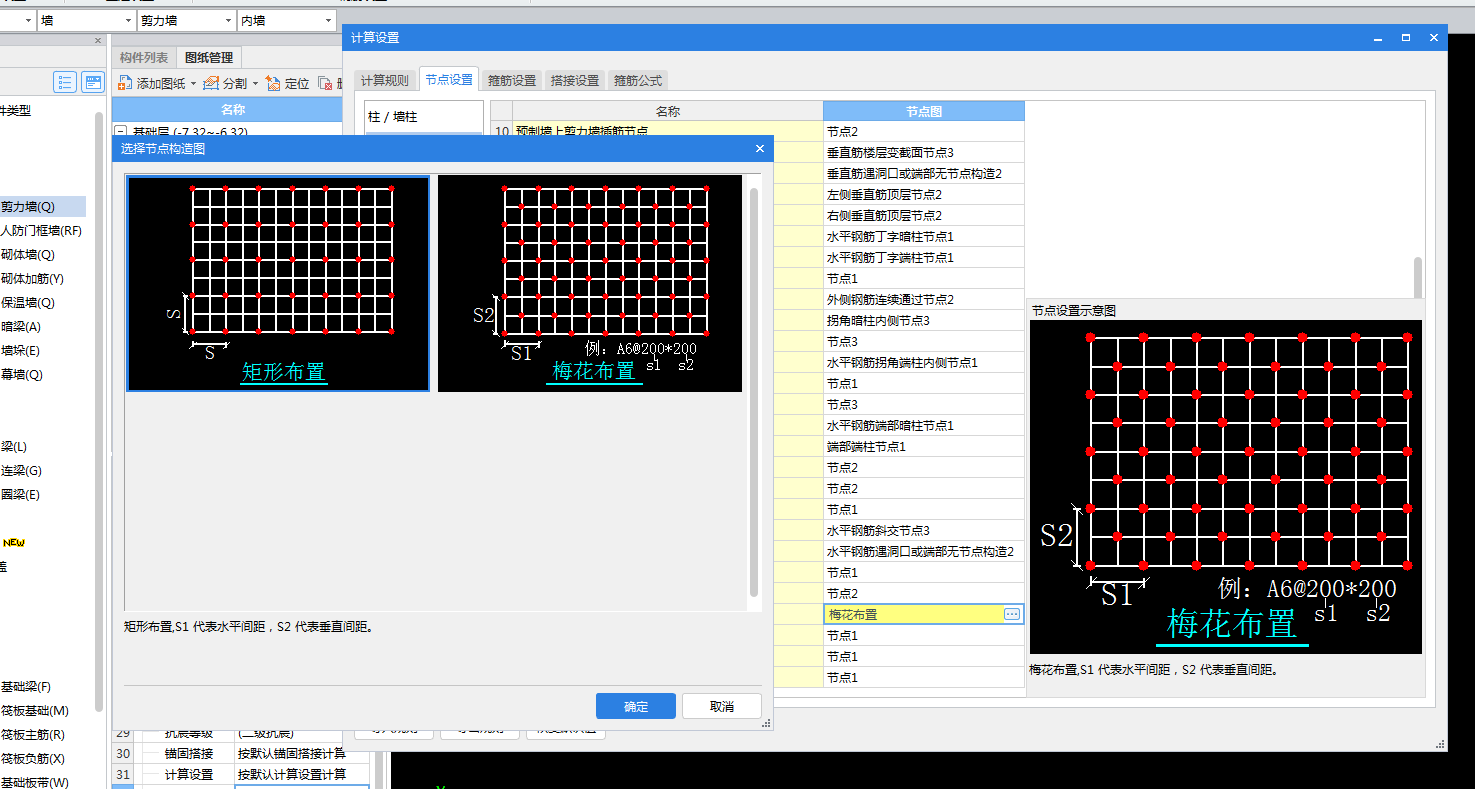Maximize the 计算设置 window
The height and width of the screenshot is (789, 1475).
1405,37
